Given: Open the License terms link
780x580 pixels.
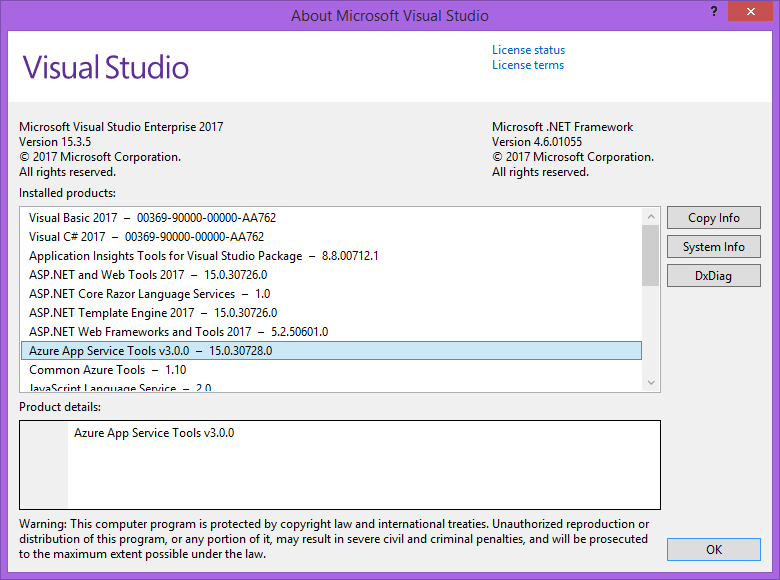Looking at the screenshot, I should coord(528,65).
